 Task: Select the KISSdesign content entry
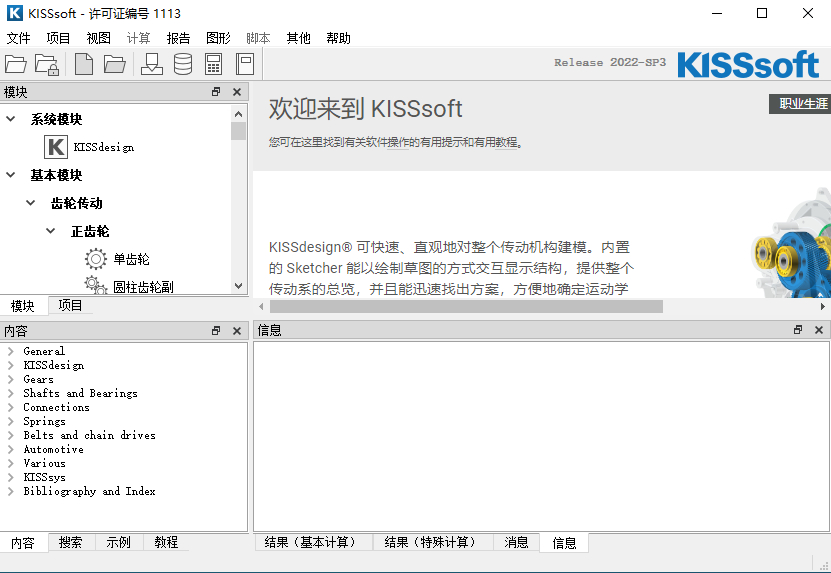(54, 365)
